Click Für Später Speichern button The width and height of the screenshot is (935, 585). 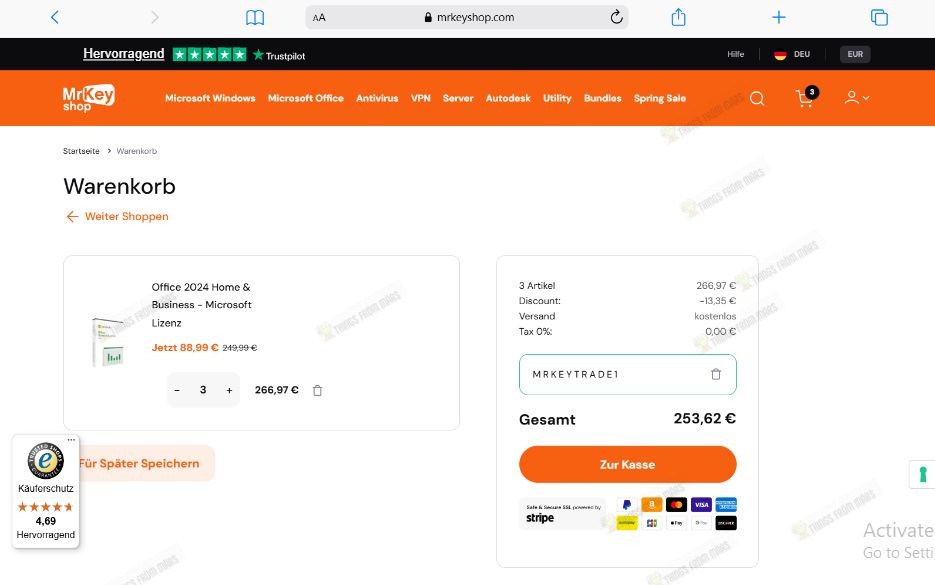click(144, 463)
